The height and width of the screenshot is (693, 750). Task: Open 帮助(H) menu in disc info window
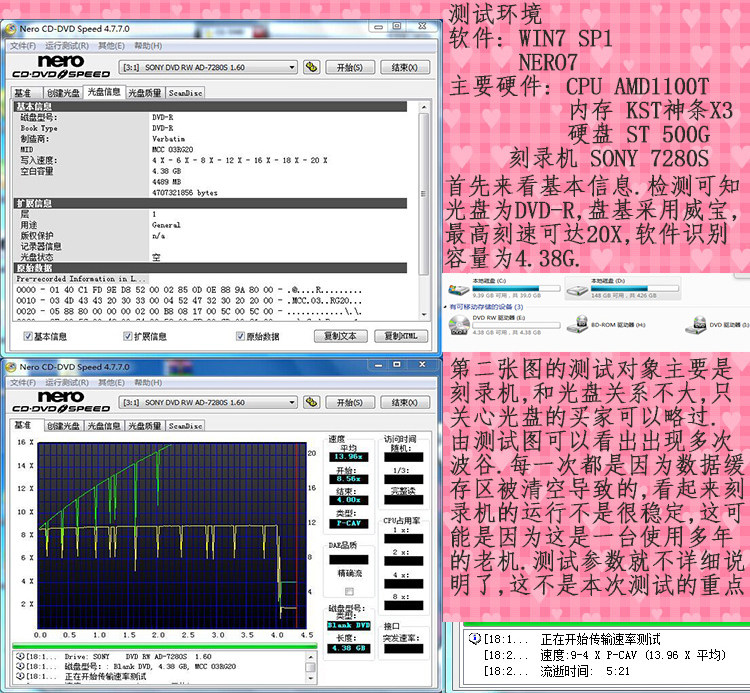pos(148,46)
